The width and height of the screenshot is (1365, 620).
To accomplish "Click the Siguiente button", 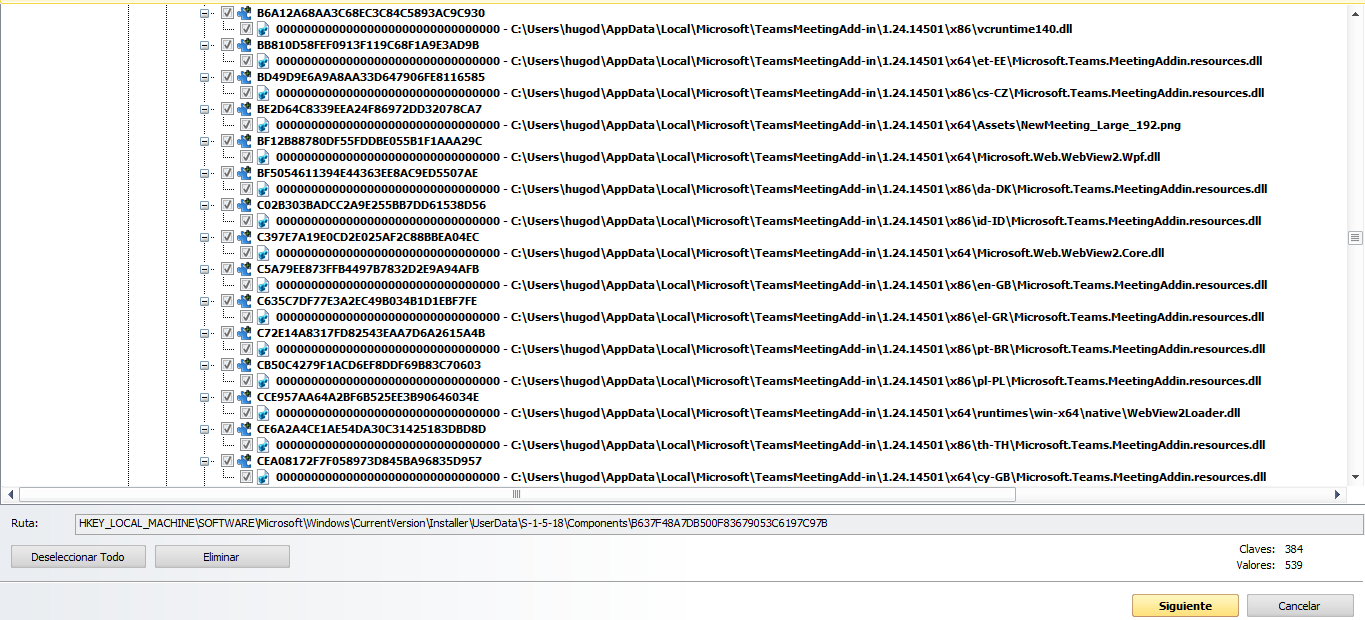I will [1185, 606].
